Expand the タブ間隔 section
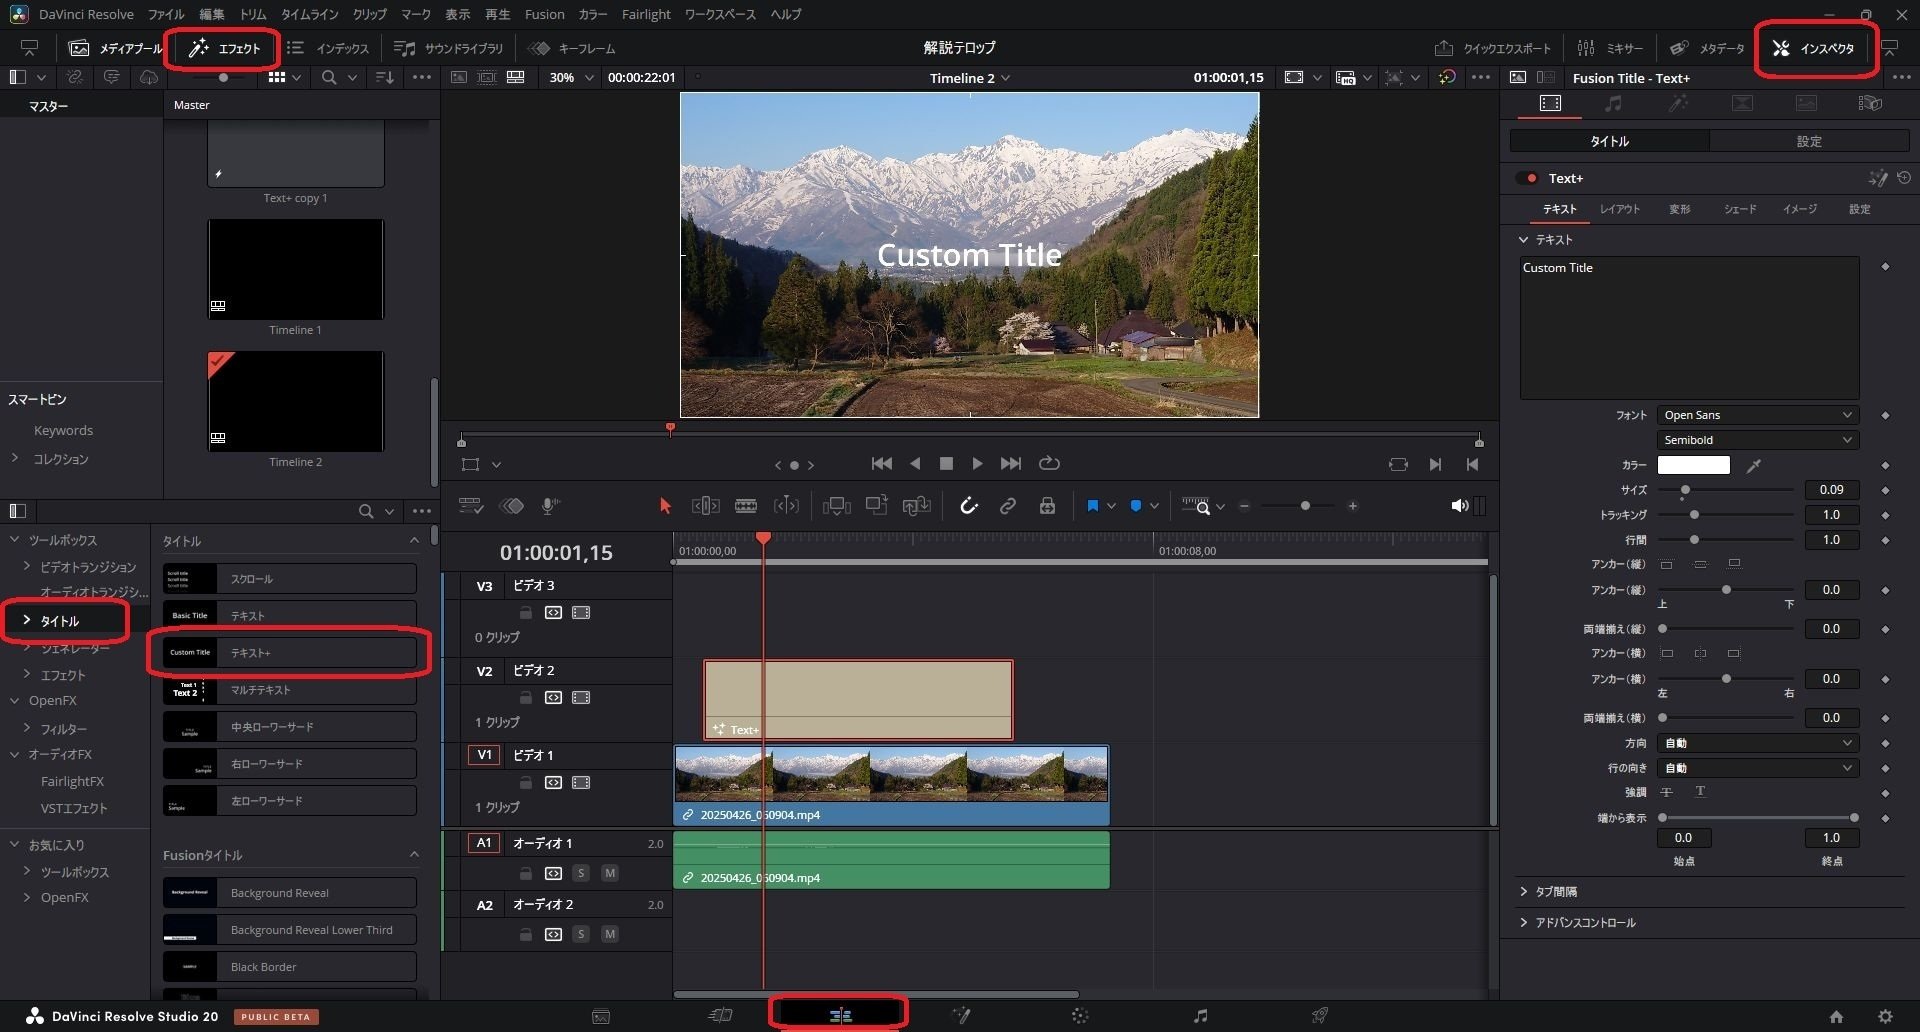Image resolution: width=1920 pixels, height=1032 pixels. (1523, 891)
